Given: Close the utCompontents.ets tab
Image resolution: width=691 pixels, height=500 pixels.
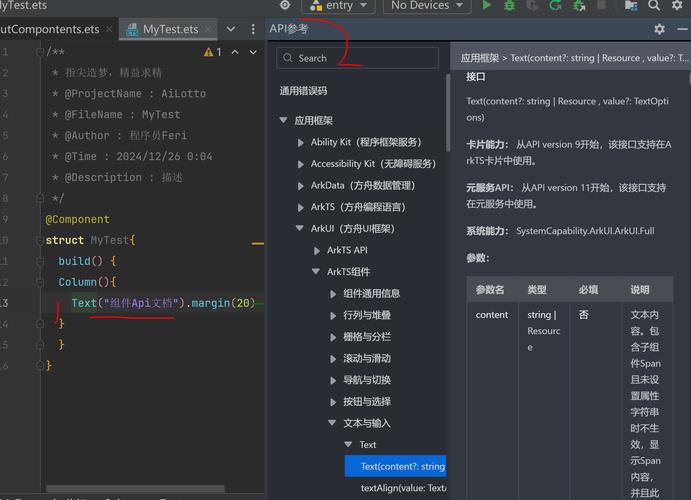Looking at the screenshot, I should click(x=109, y=29).
